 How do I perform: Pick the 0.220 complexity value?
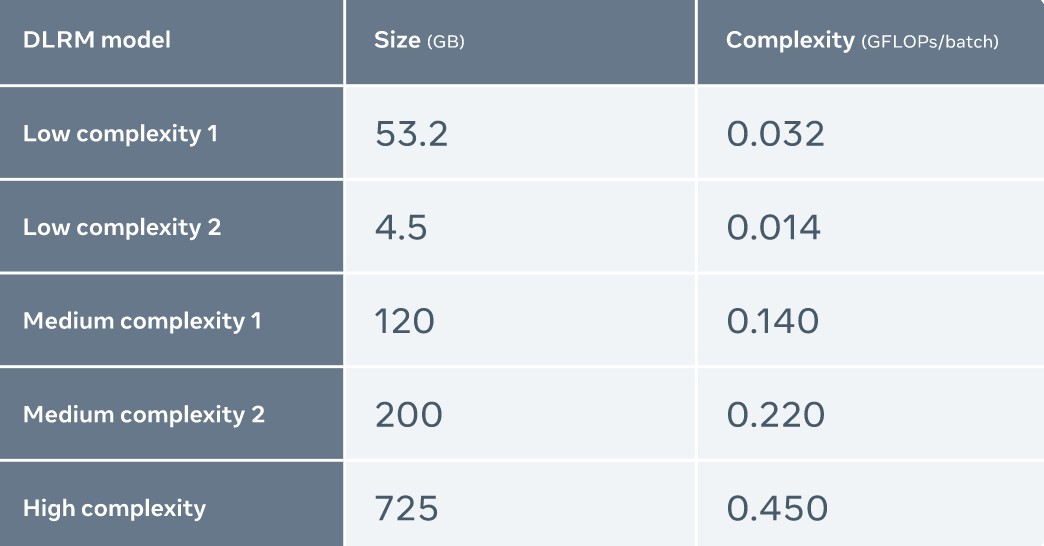tap(775, 415)
